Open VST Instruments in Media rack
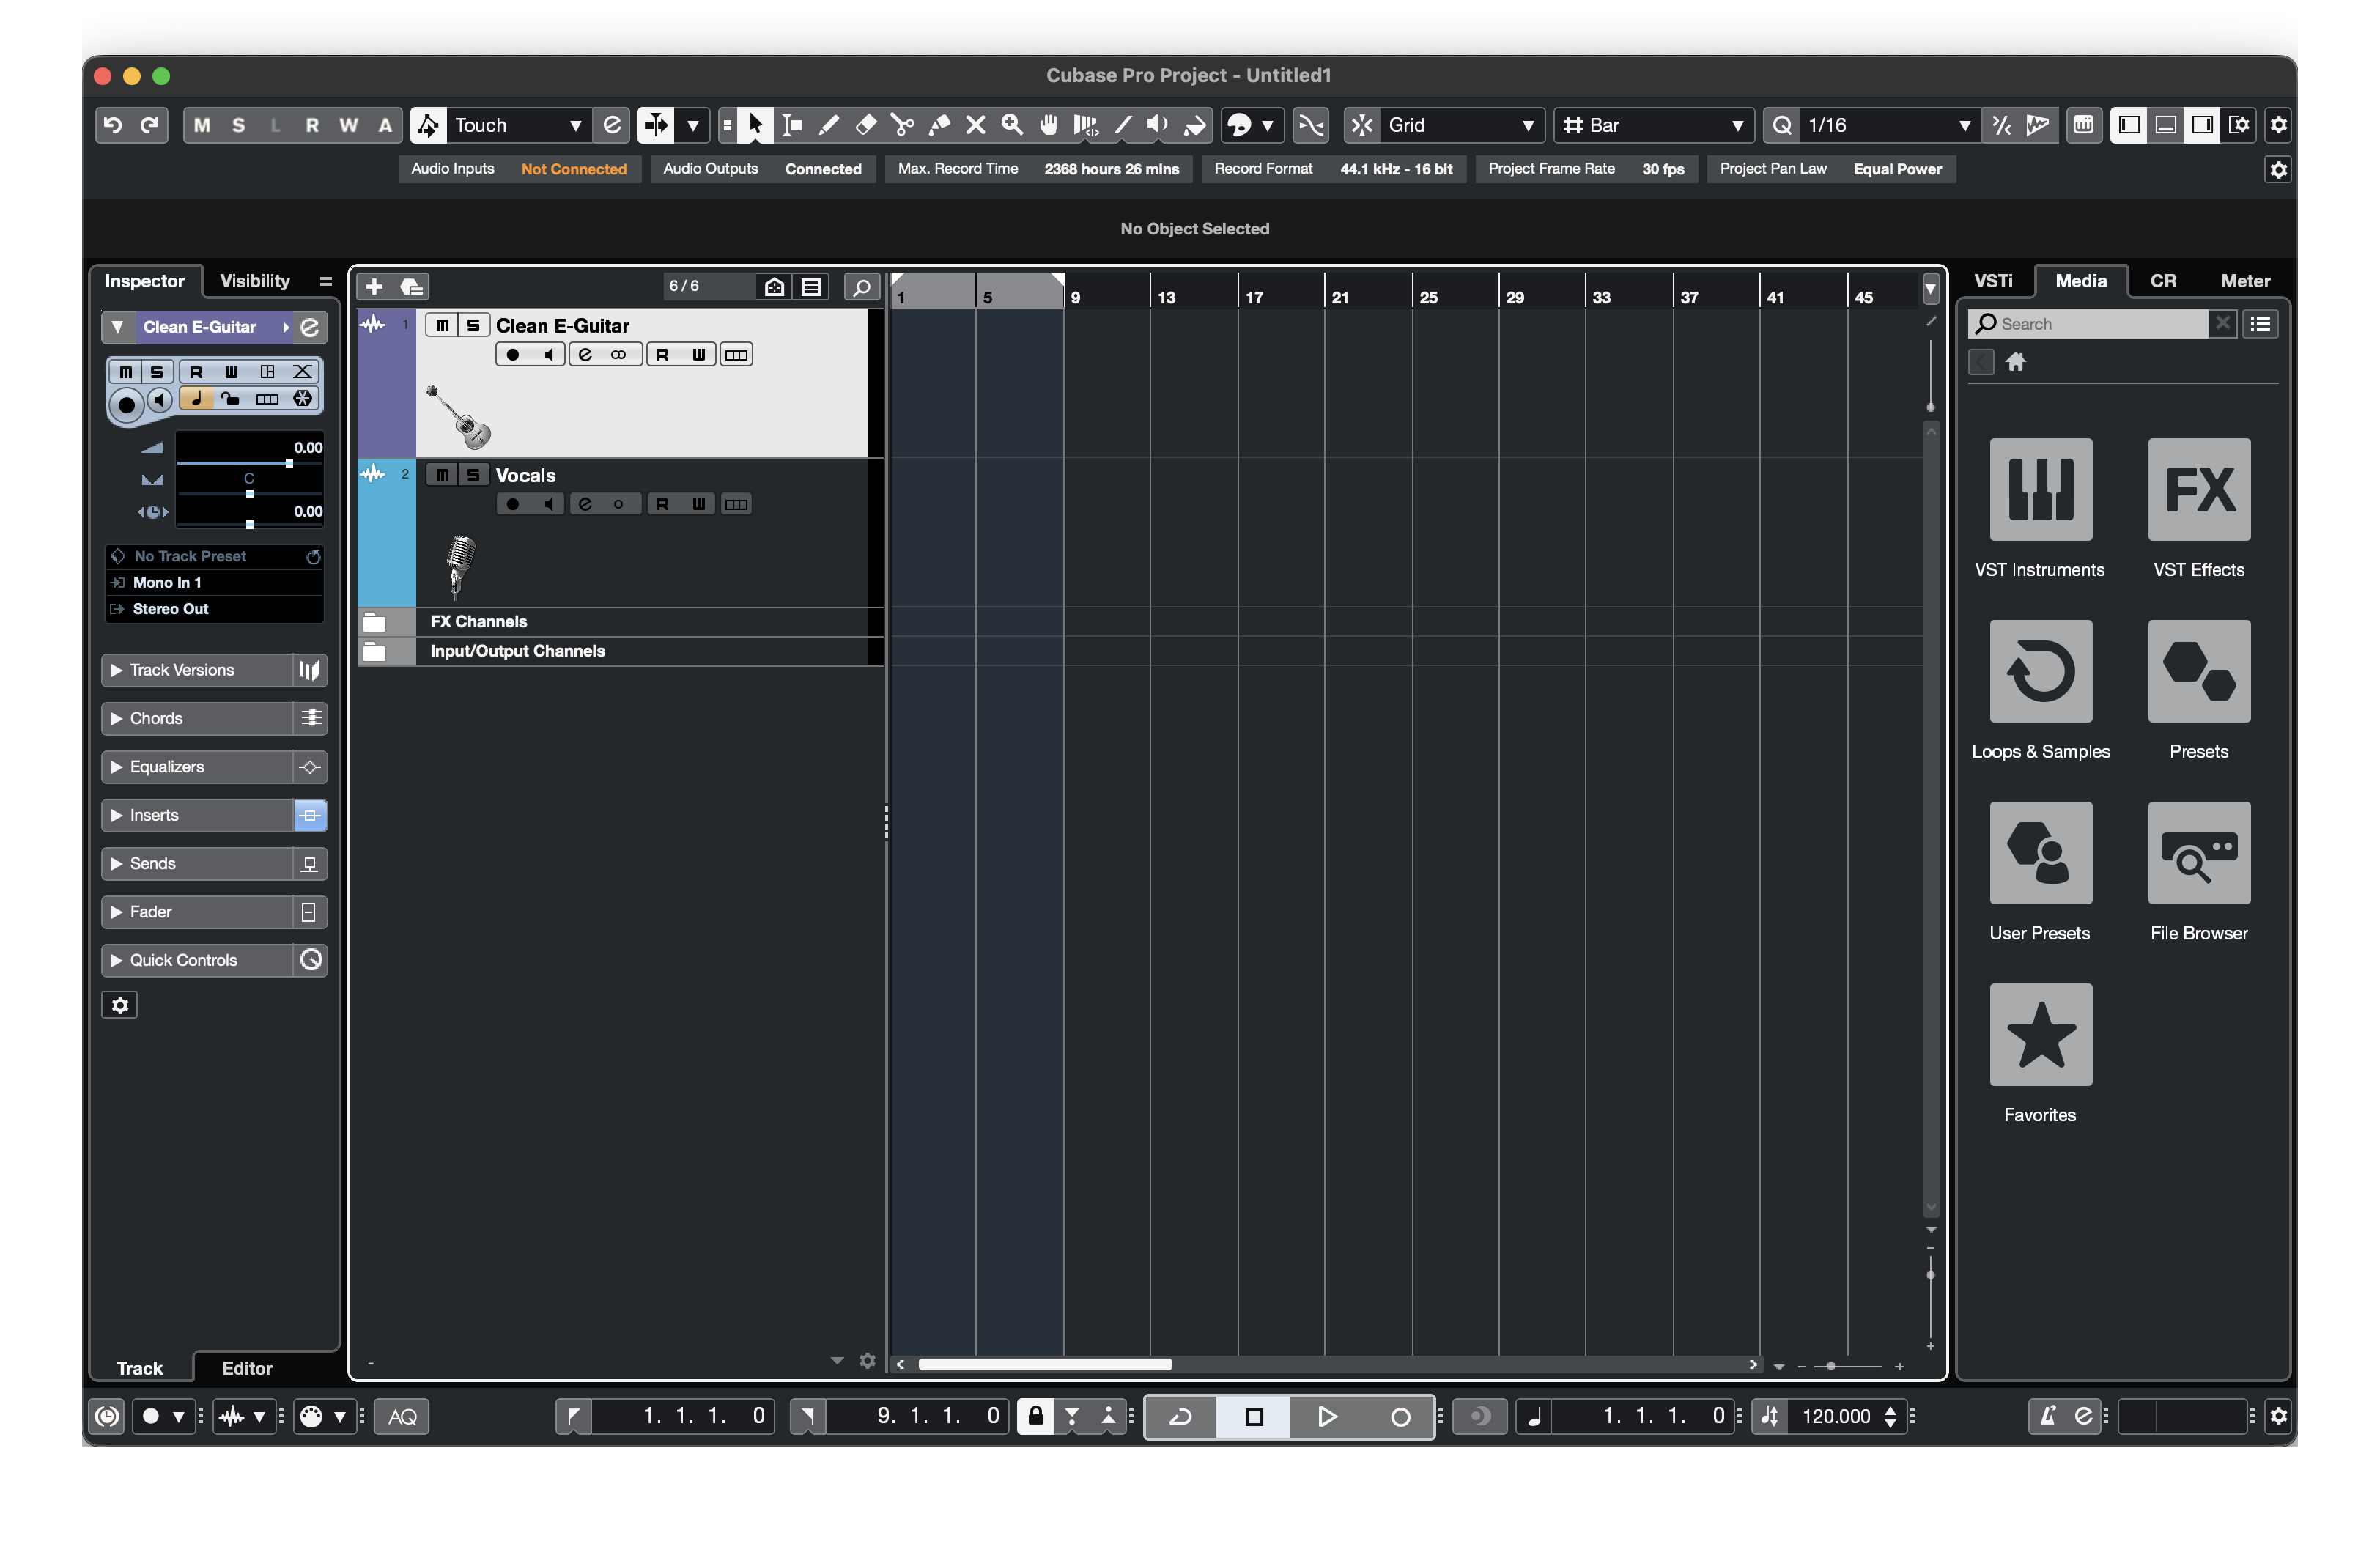Viewport: 2380px width, 1555px height. [x=2040, y=489]
